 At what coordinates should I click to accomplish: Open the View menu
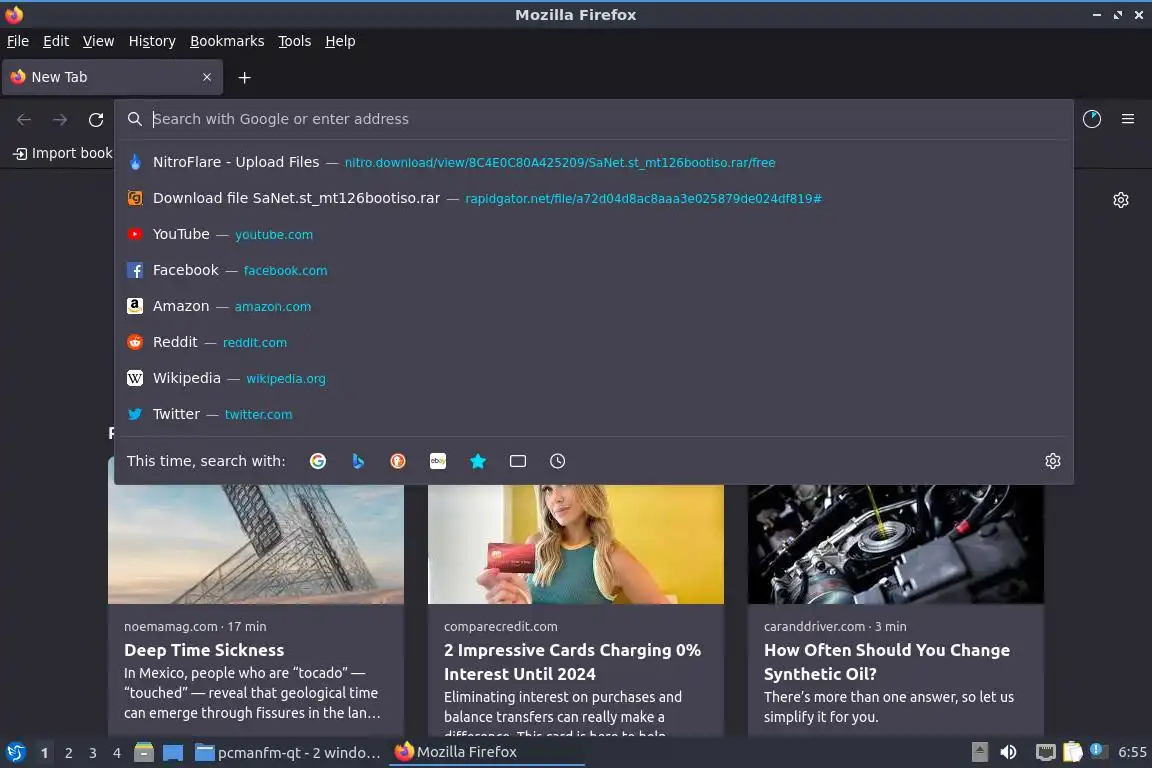tap(98, 41)
